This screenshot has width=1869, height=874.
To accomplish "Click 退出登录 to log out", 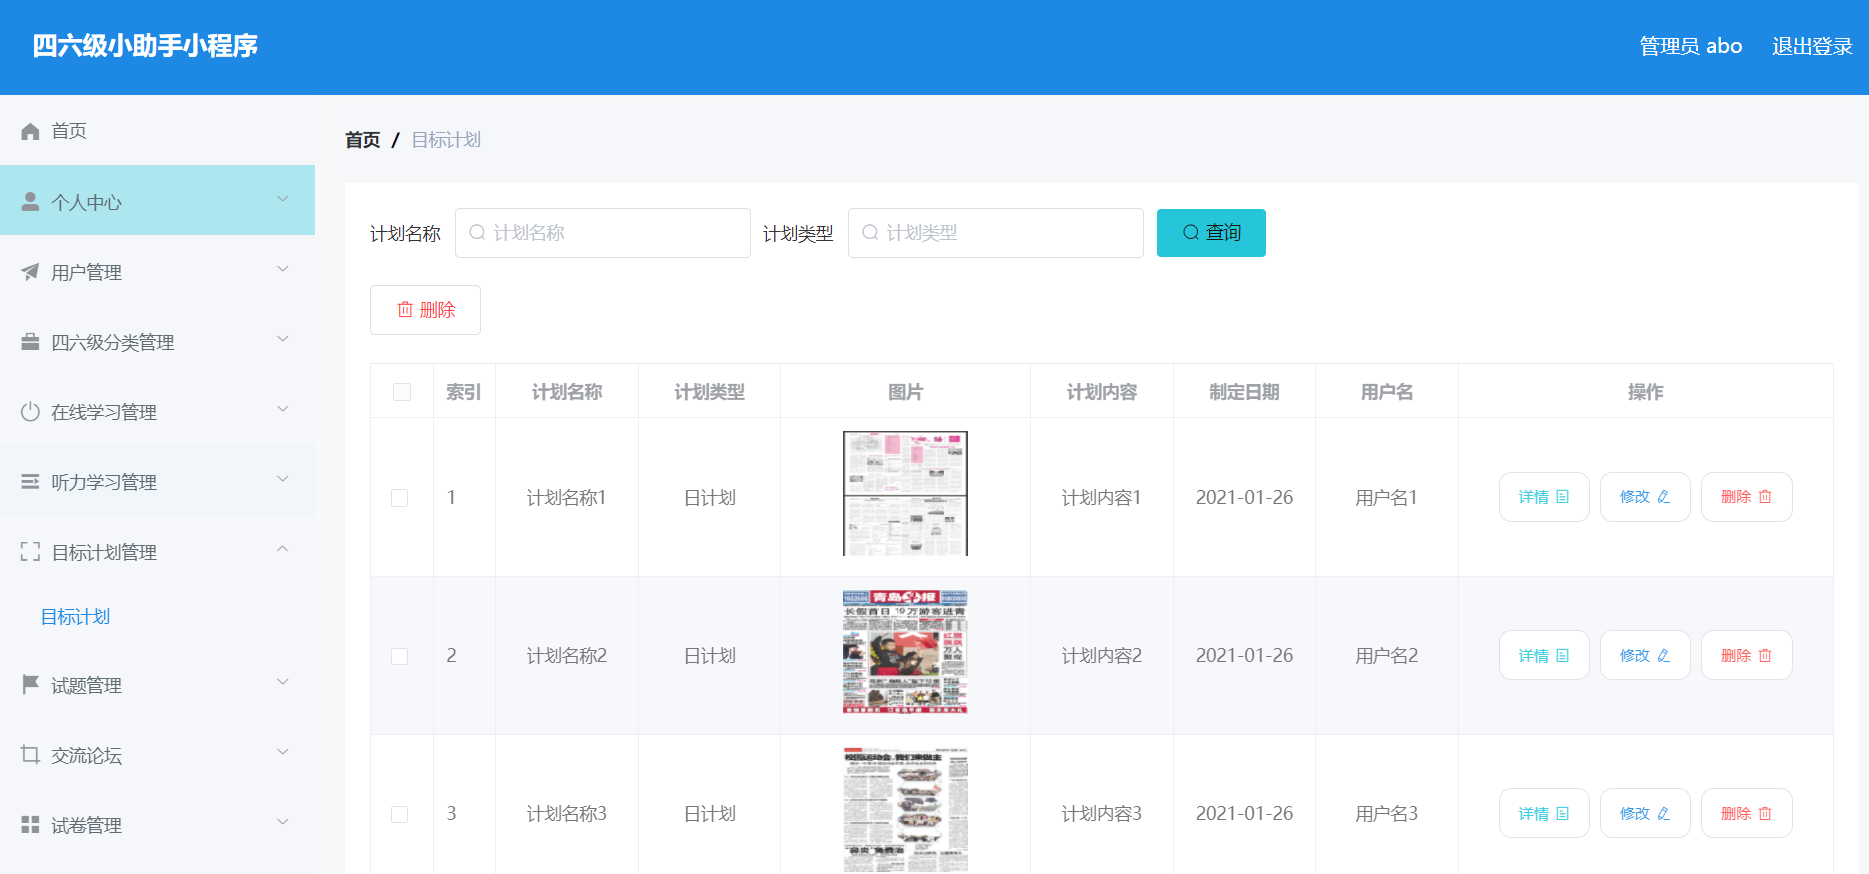I will pos(1812,46).
